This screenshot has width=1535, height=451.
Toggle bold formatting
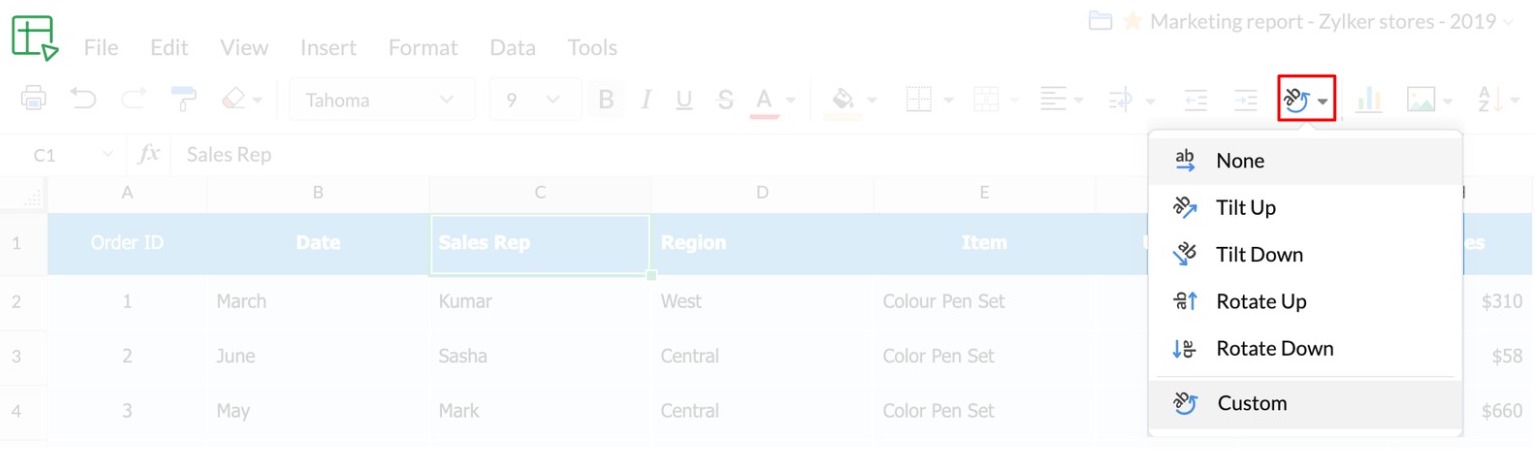pyautogui.click(x=605, y=100)
